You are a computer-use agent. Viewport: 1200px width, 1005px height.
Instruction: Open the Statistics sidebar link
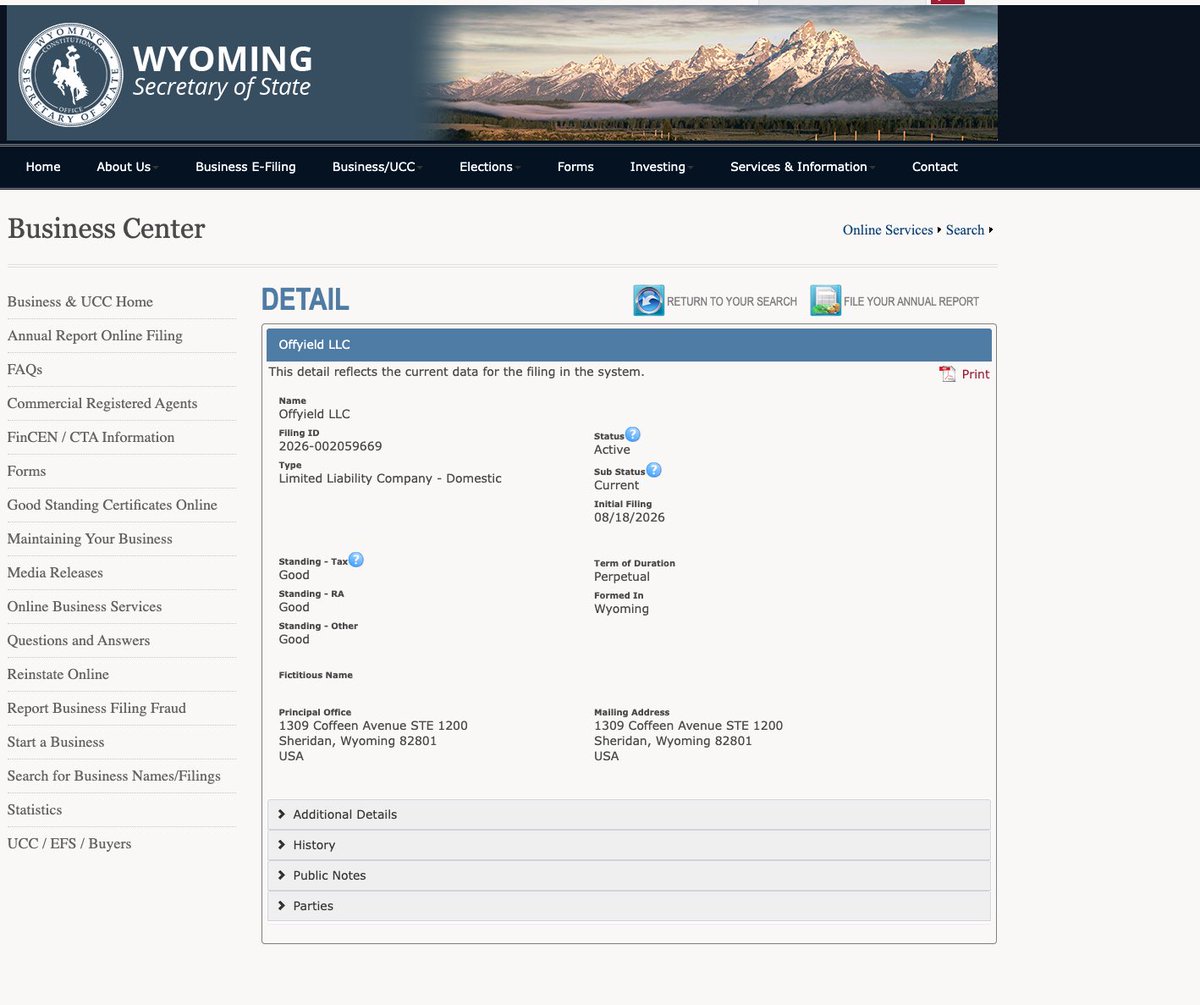35,810
